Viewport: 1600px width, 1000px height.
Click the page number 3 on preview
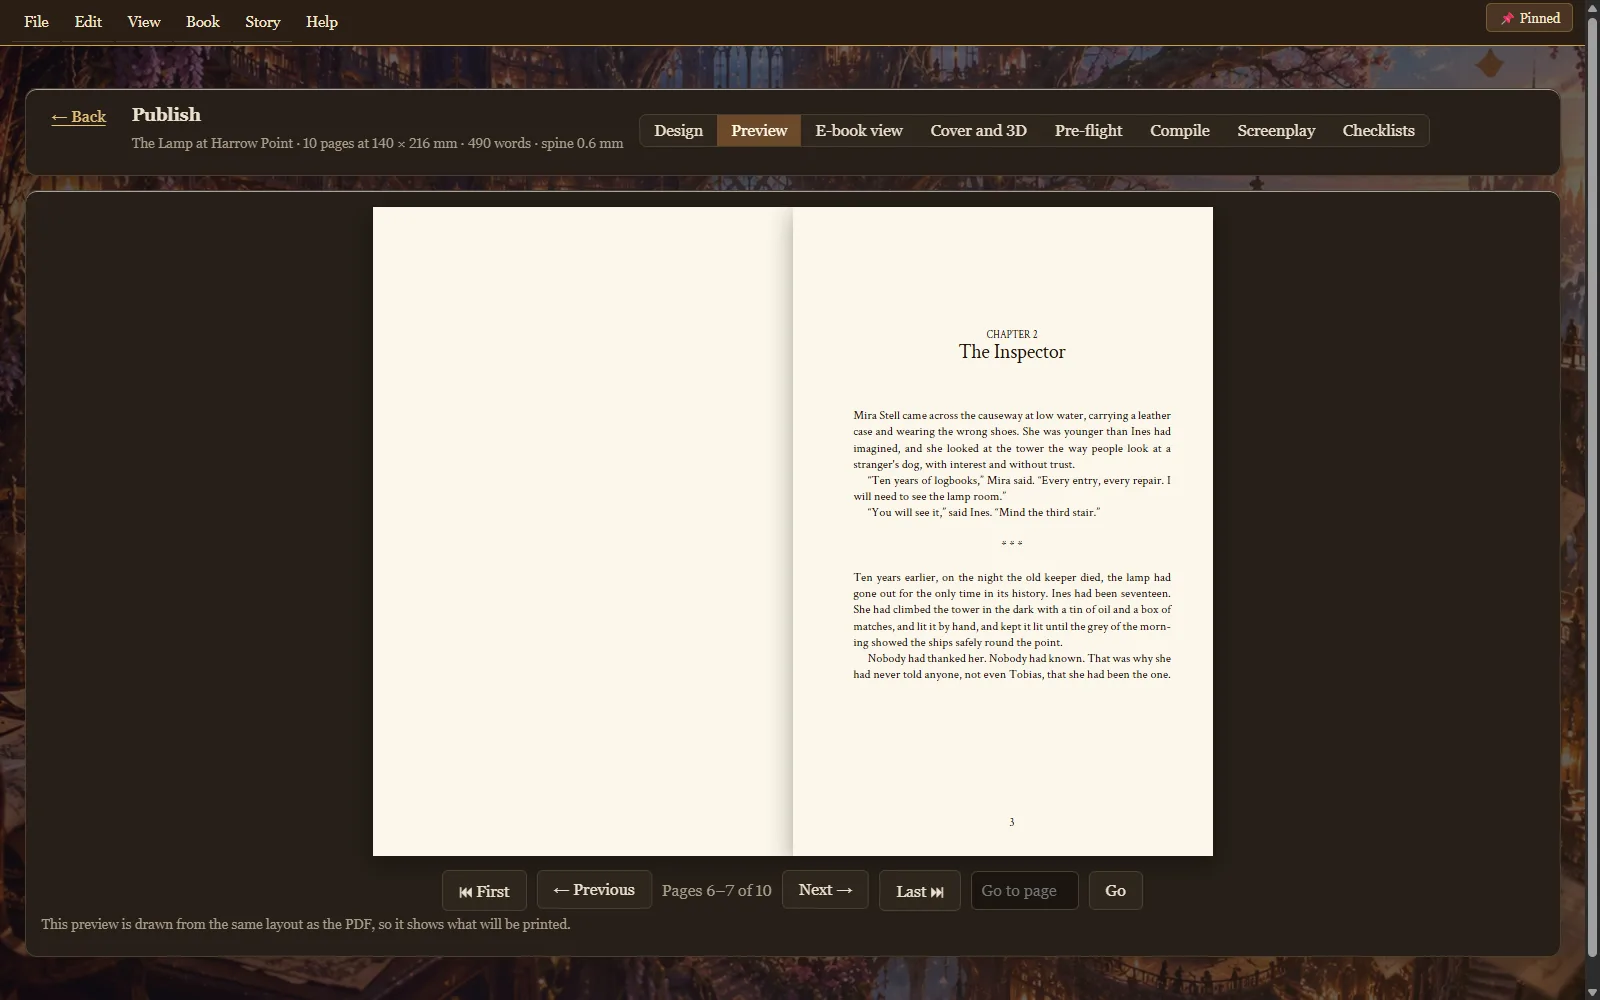pos(1012,822)
